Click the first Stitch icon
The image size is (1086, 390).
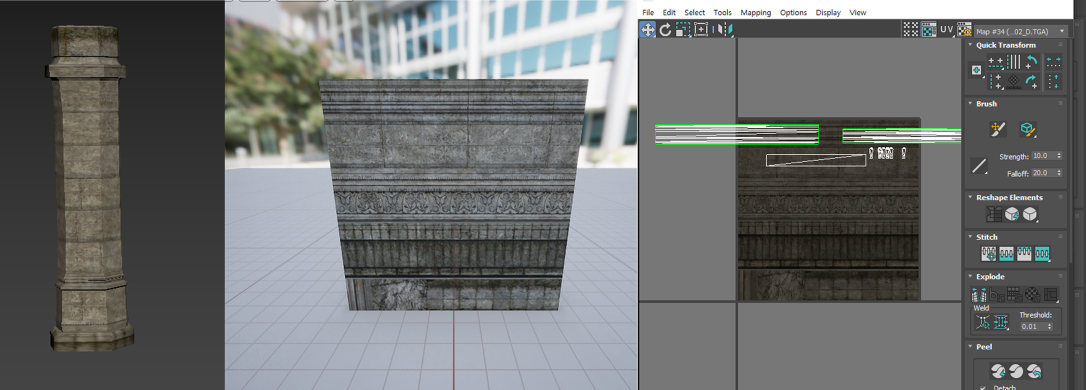pyautogui.click(x=989, y=254)
